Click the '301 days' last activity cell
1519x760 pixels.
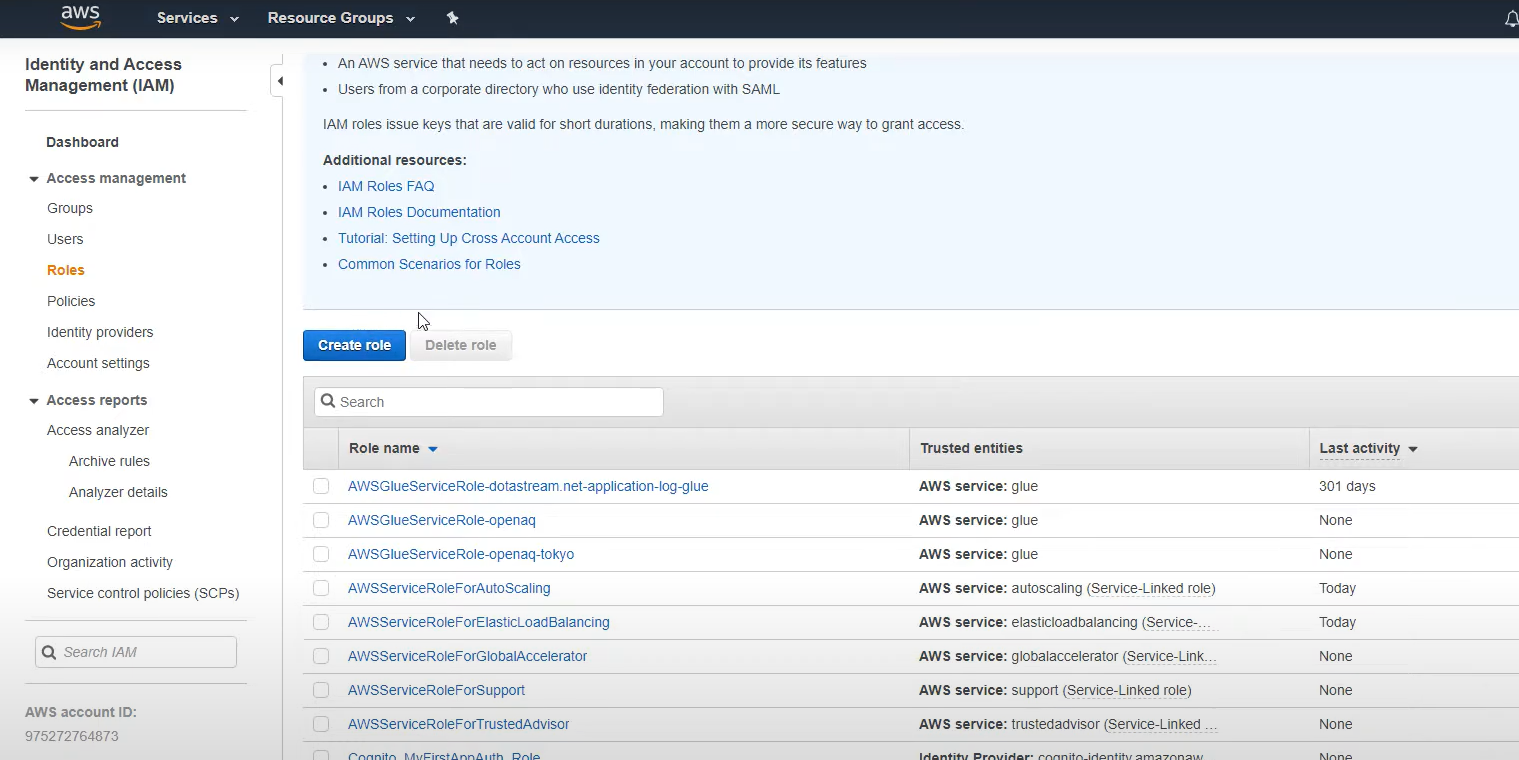[x=1347, y=486]
